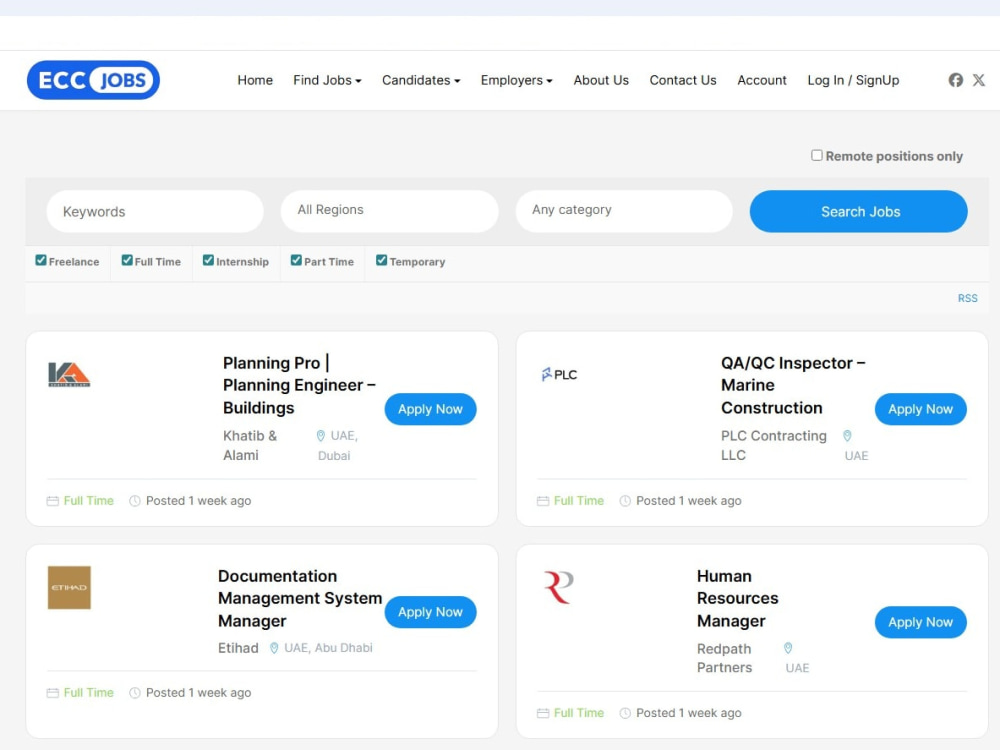Screen dimensions: 1000x750
Task: Click clock icon on Human Resources Manager card
Action: tap(625, 714)
